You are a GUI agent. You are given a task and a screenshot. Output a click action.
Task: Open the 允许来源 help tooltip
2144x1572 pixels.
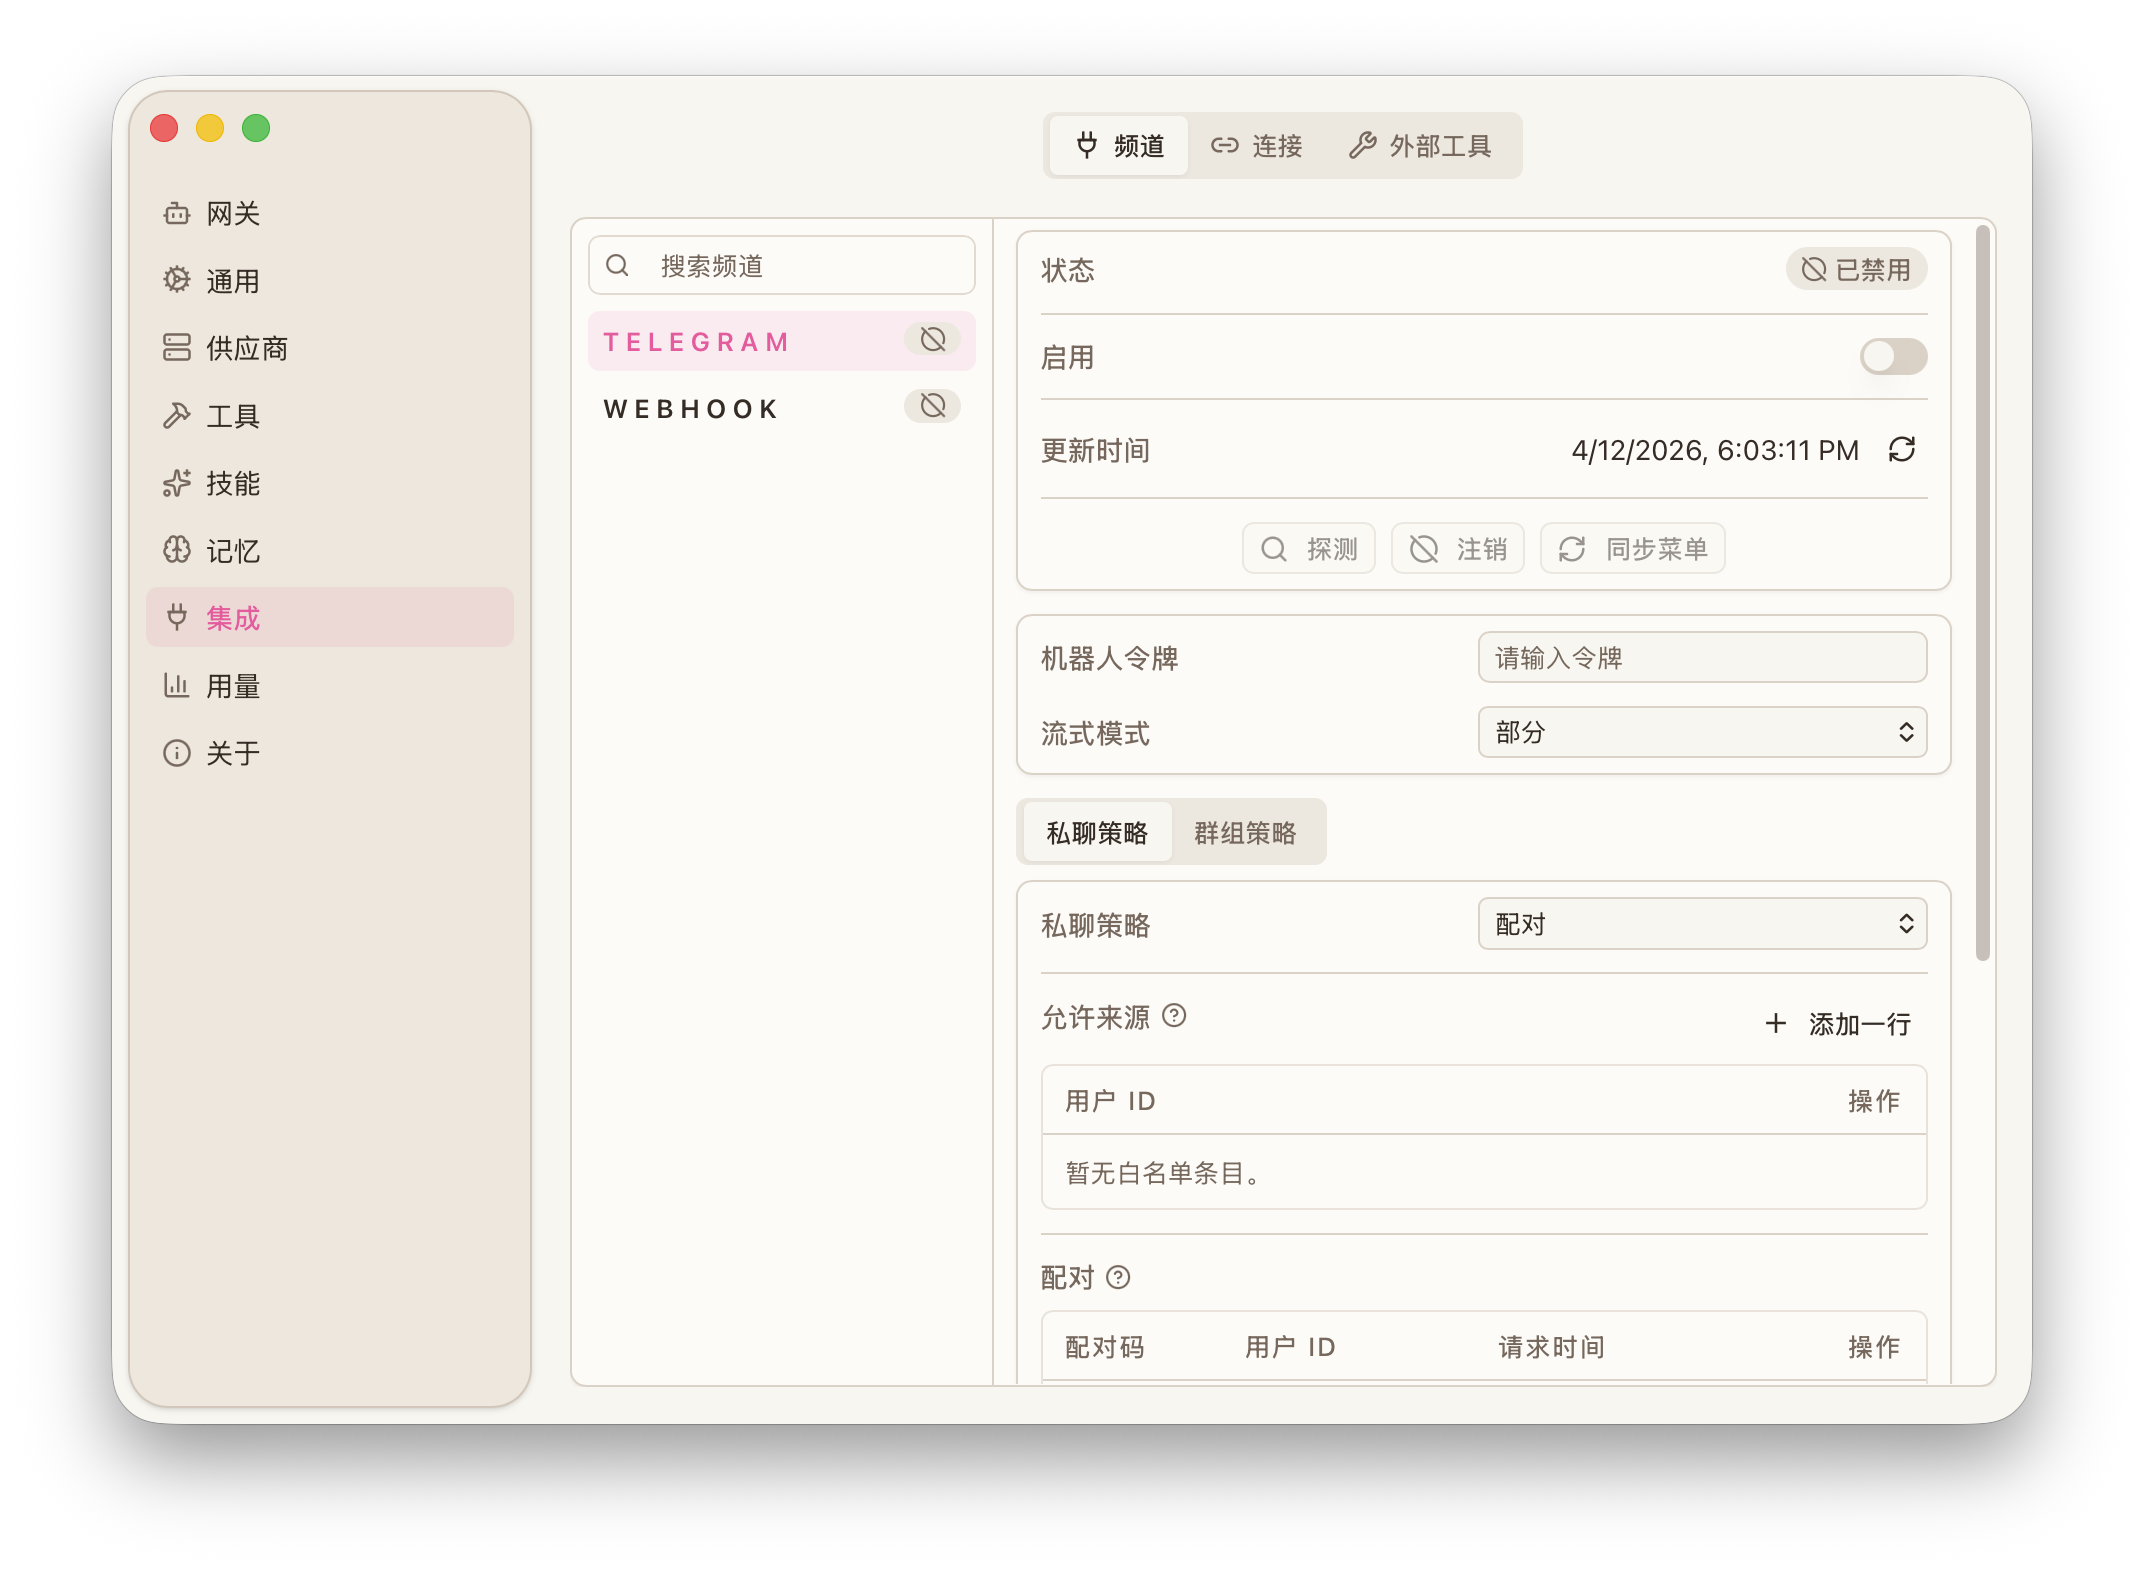pos(1175,1016)
